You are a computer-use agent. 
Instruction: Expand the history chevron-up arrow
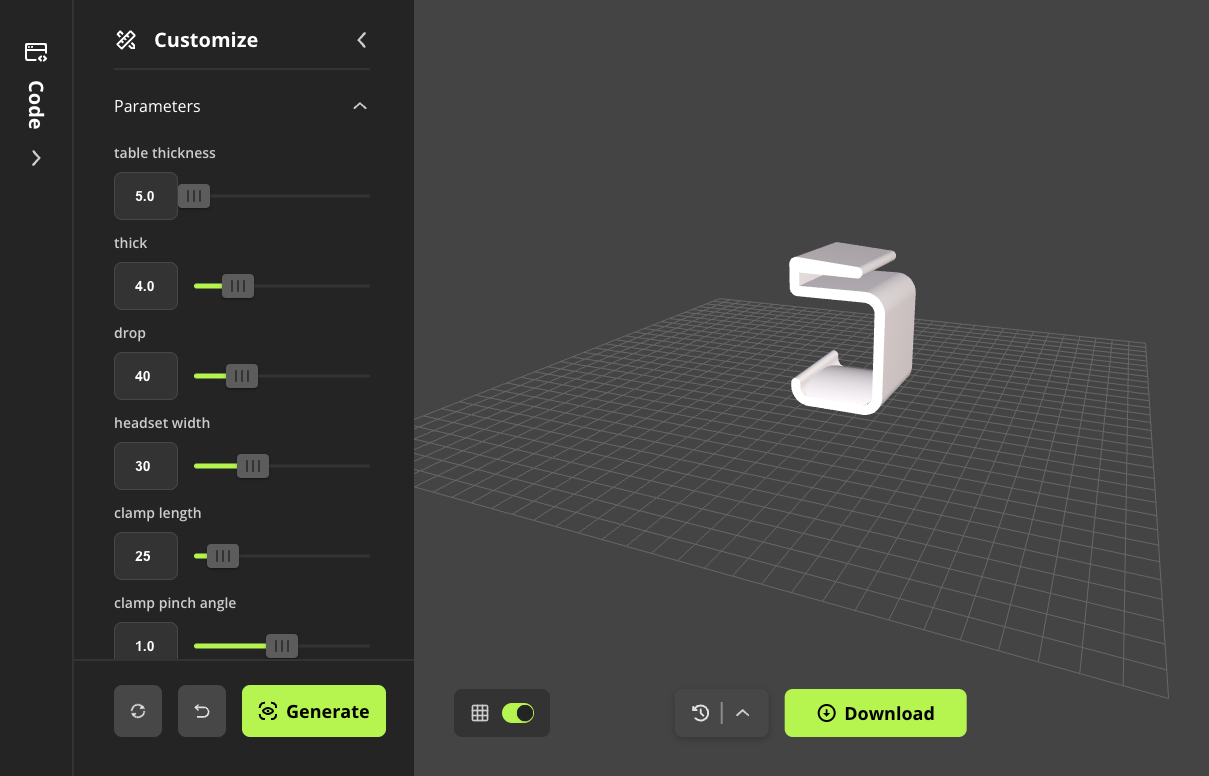(742, 713)
